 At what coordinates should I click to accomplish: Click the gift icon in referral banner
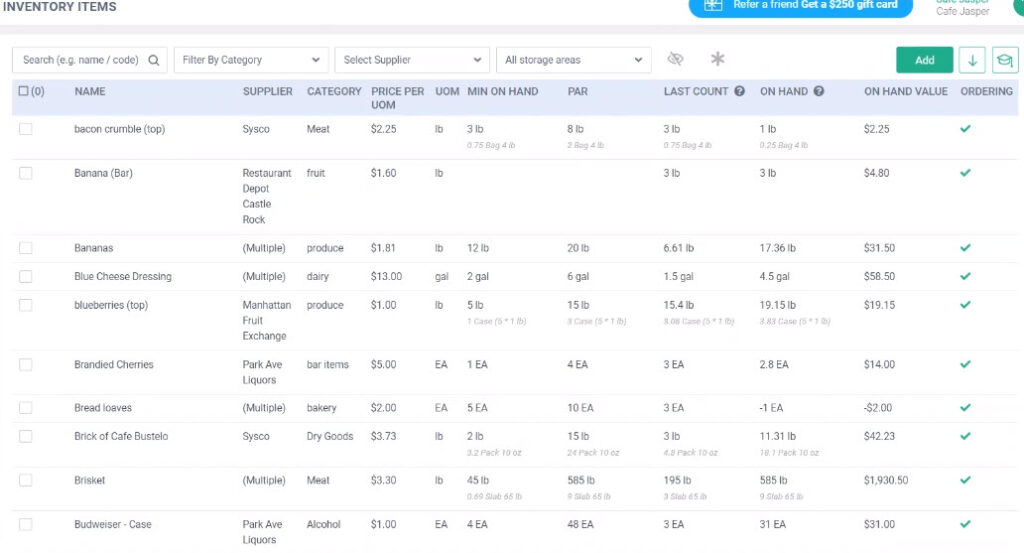pyautogui.click(x=712, y=5)
